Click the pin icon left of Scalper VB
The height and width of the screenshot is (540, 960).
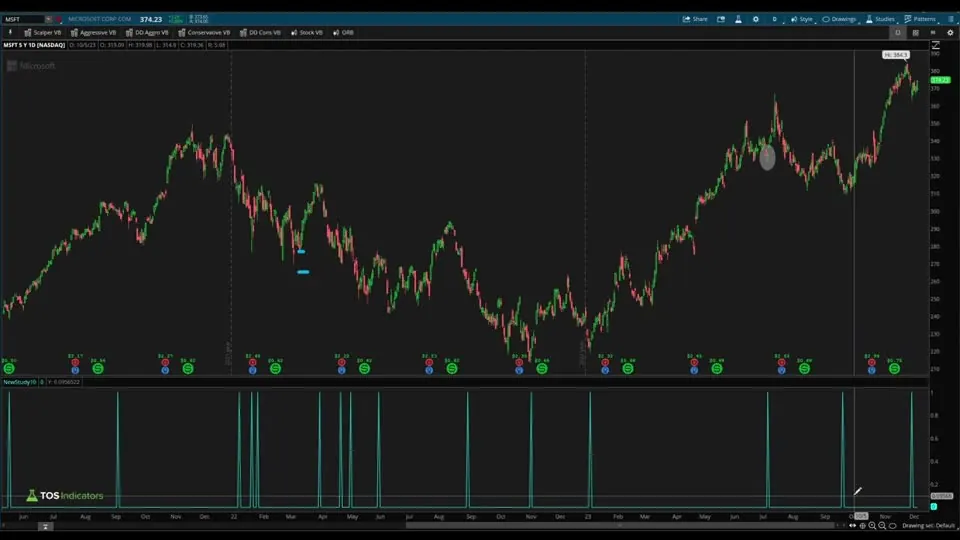pyautogui.click(x=10, y=32)
